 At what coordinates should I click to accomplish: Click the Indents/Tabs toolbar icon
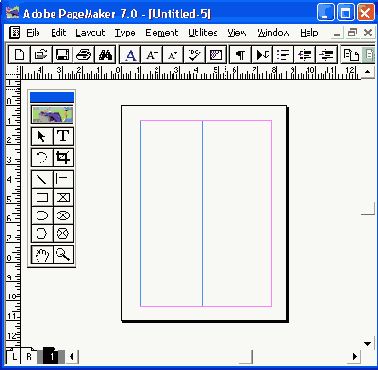click(262, 54)
